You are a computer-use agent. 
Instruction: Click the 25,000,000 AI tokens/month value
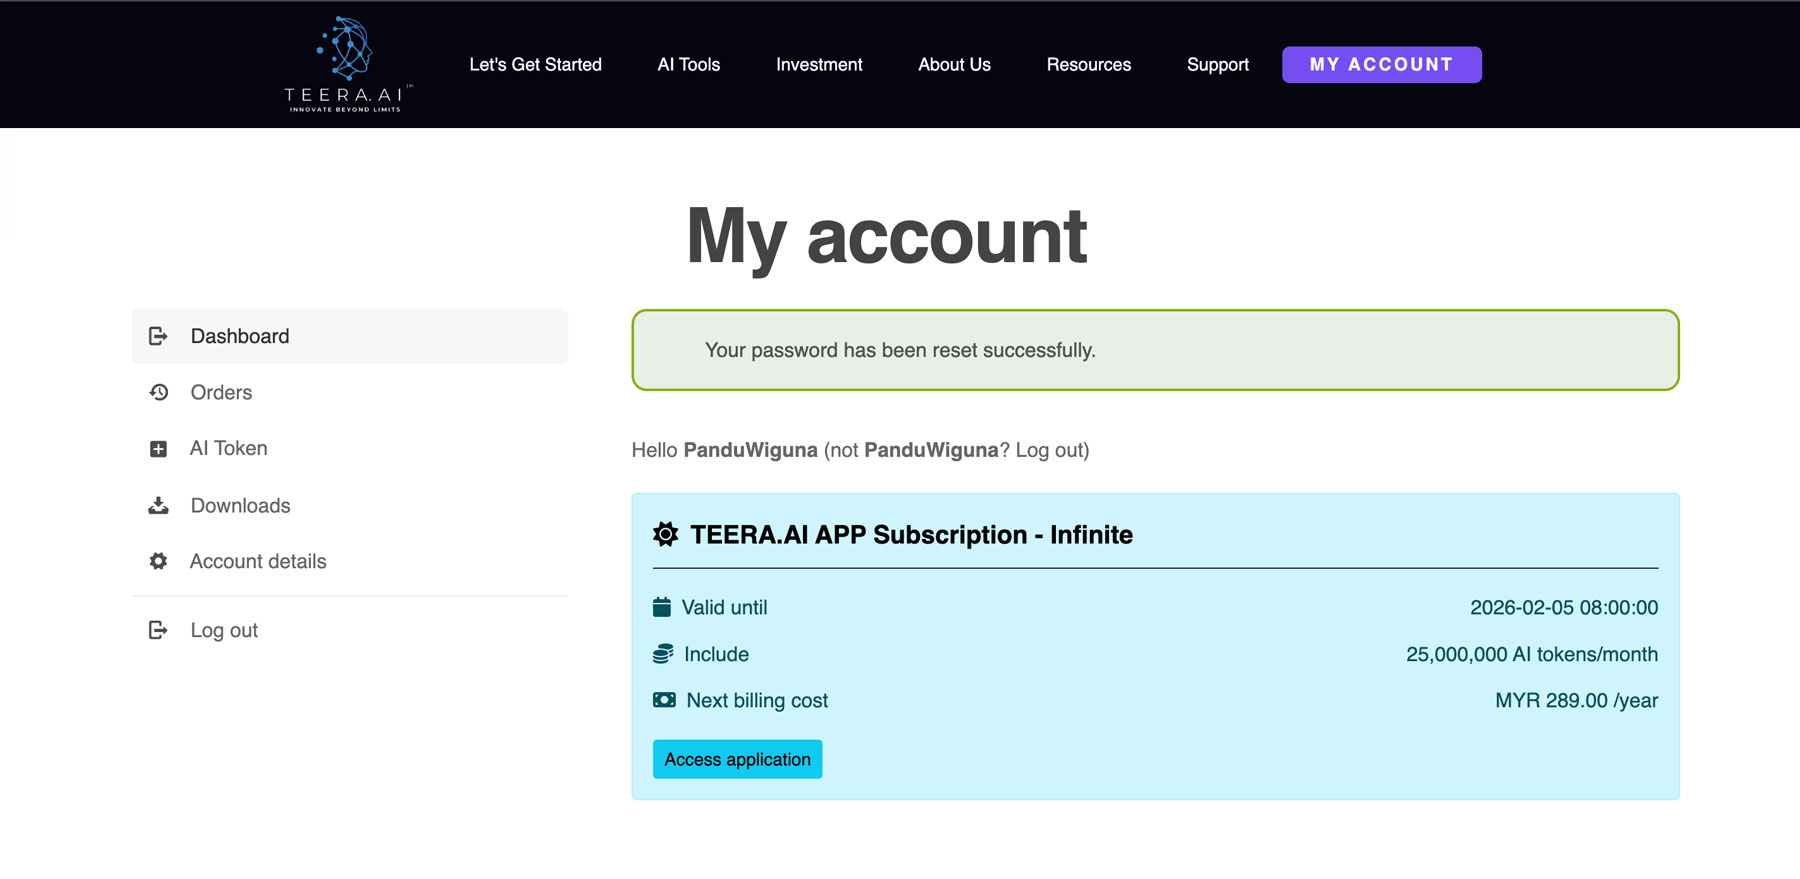click(x=1532, y=654)
